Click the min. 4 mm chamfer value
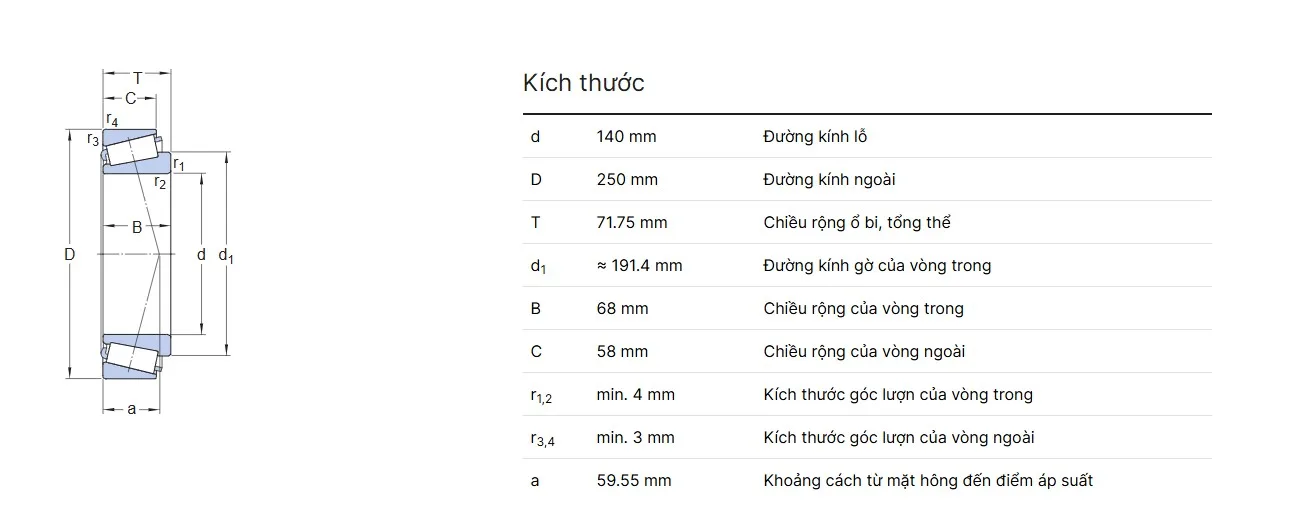This screenshot has width=1297, height=532. 635,394
